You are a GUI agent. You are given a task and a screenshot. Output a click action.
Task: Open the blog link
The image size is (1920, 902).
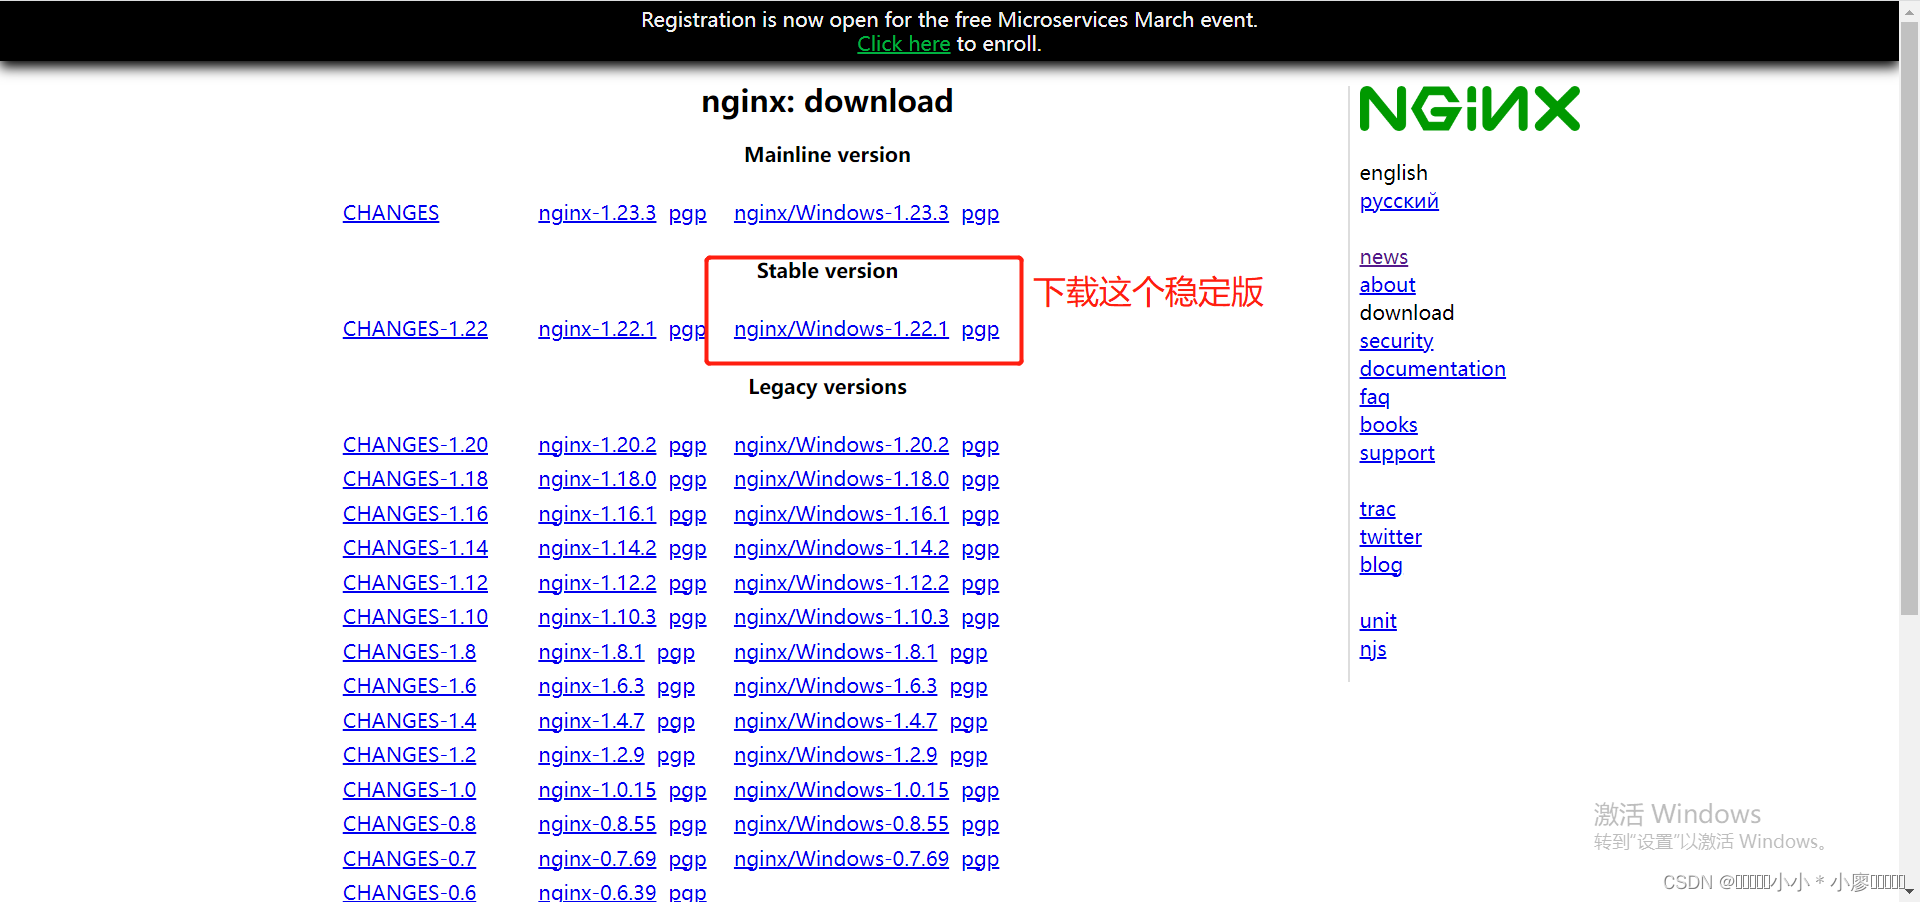[1381, 565]
